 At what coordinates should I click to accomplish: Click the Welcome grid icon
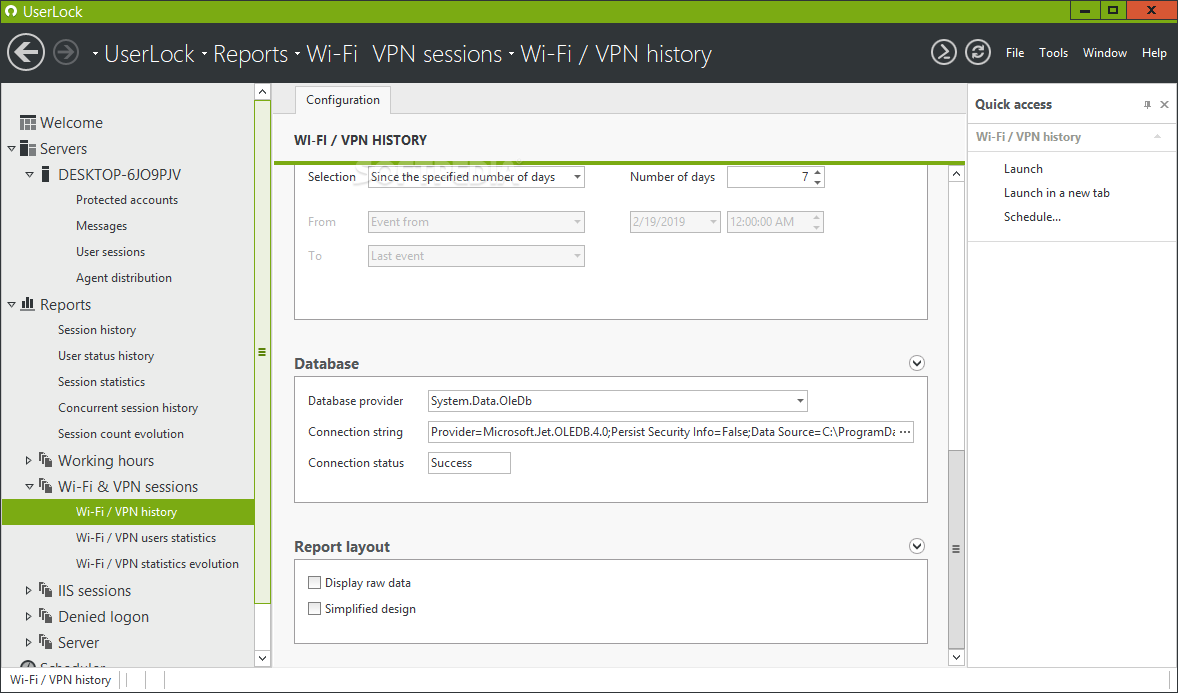28,123
